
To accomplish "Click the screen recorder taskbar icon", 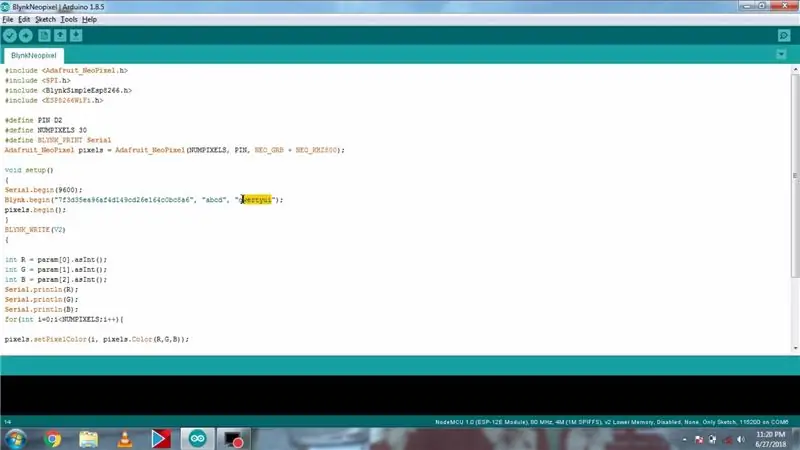I will [x=234, y=439].
